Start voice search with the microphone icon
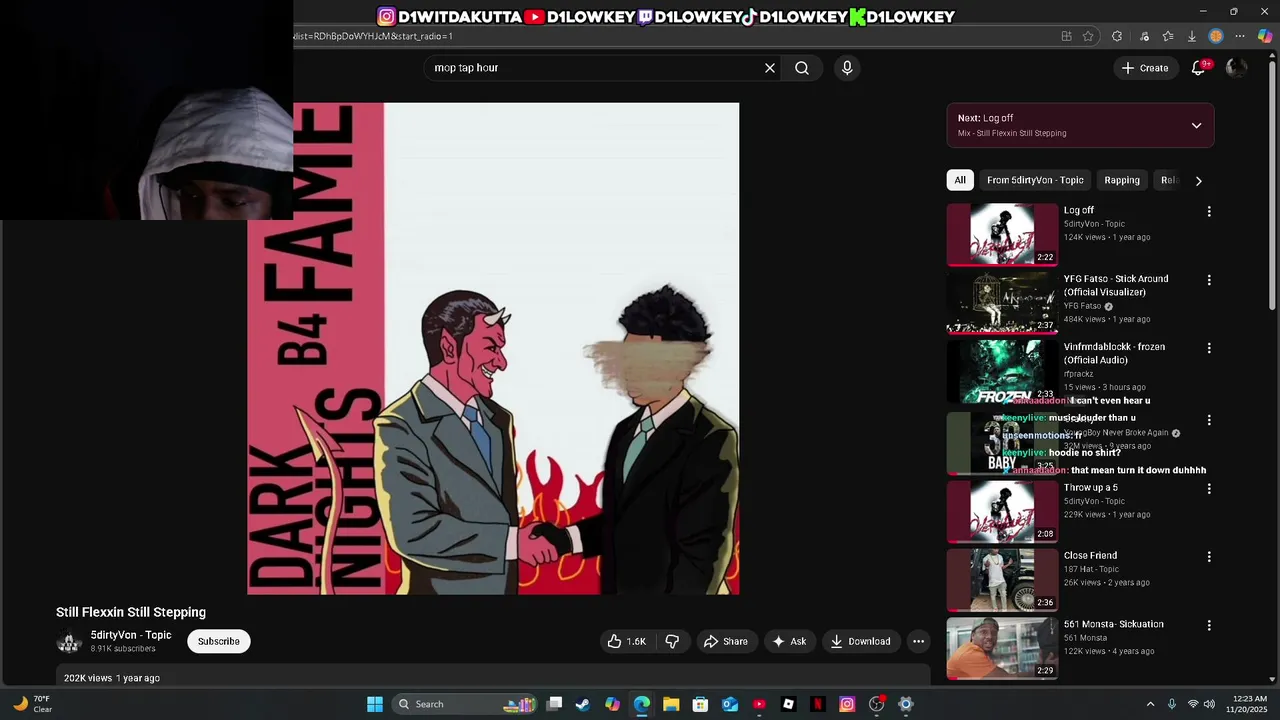This screenshot has height=720, width=1280. click(x=847, y=68)
